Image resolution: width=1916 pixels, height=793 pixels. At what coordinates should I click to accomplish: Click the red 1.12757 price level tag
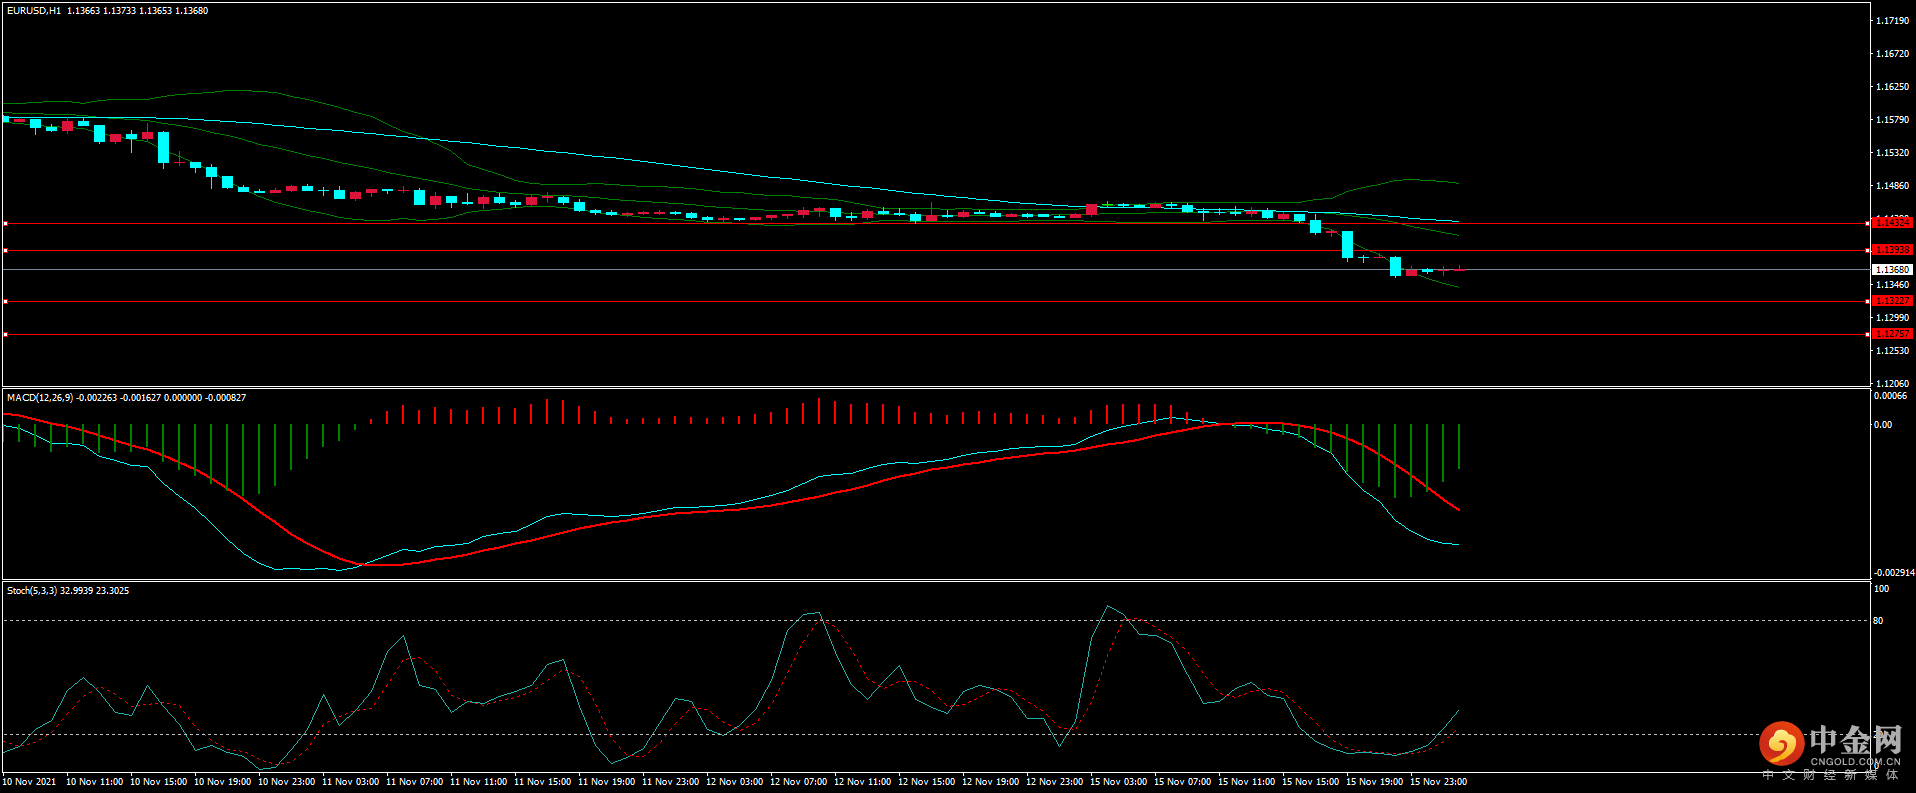pos(1892,334)
